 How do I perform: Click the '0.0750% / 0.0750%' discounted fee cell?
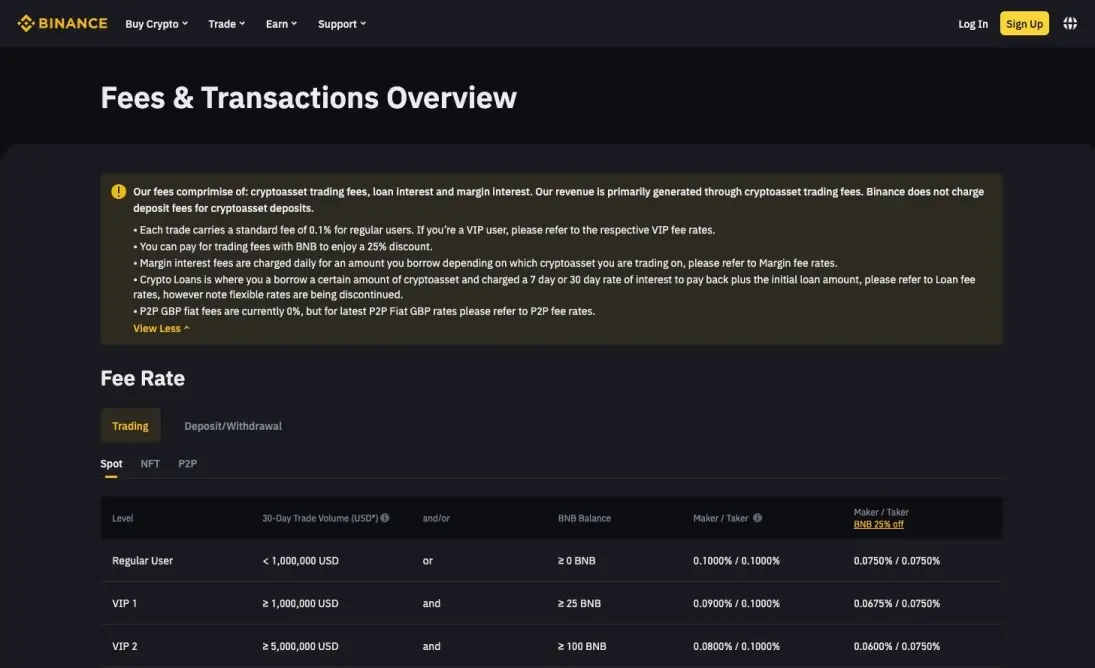tap(897, 561)
